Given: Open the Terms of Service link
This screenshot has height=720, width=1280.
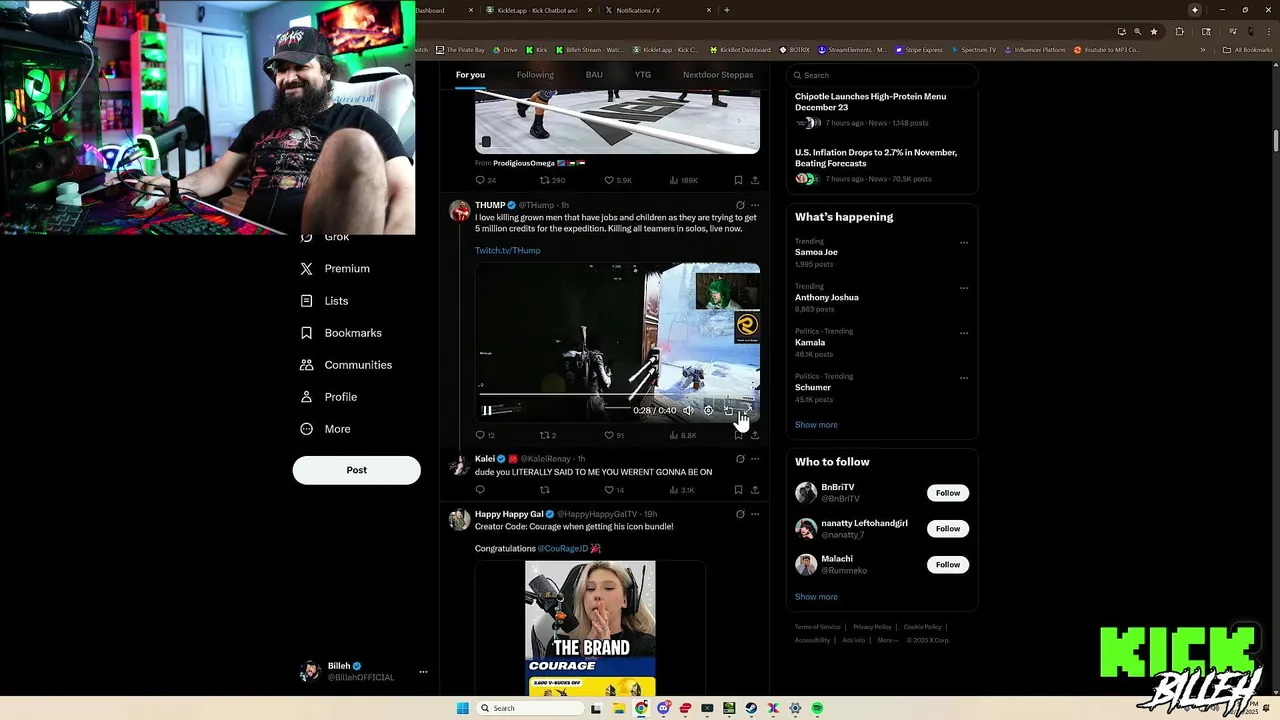Looking at the screenshot, I should (x=818, y=627).
